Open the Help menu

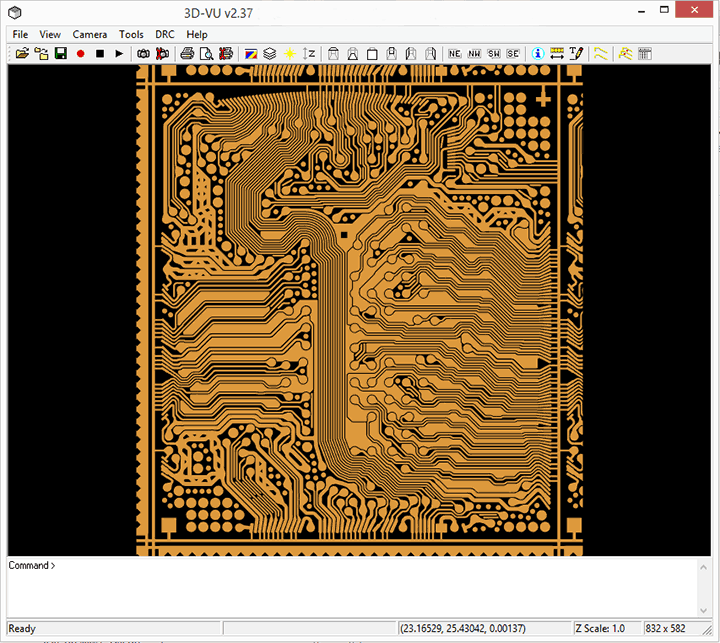pos(197,34)
